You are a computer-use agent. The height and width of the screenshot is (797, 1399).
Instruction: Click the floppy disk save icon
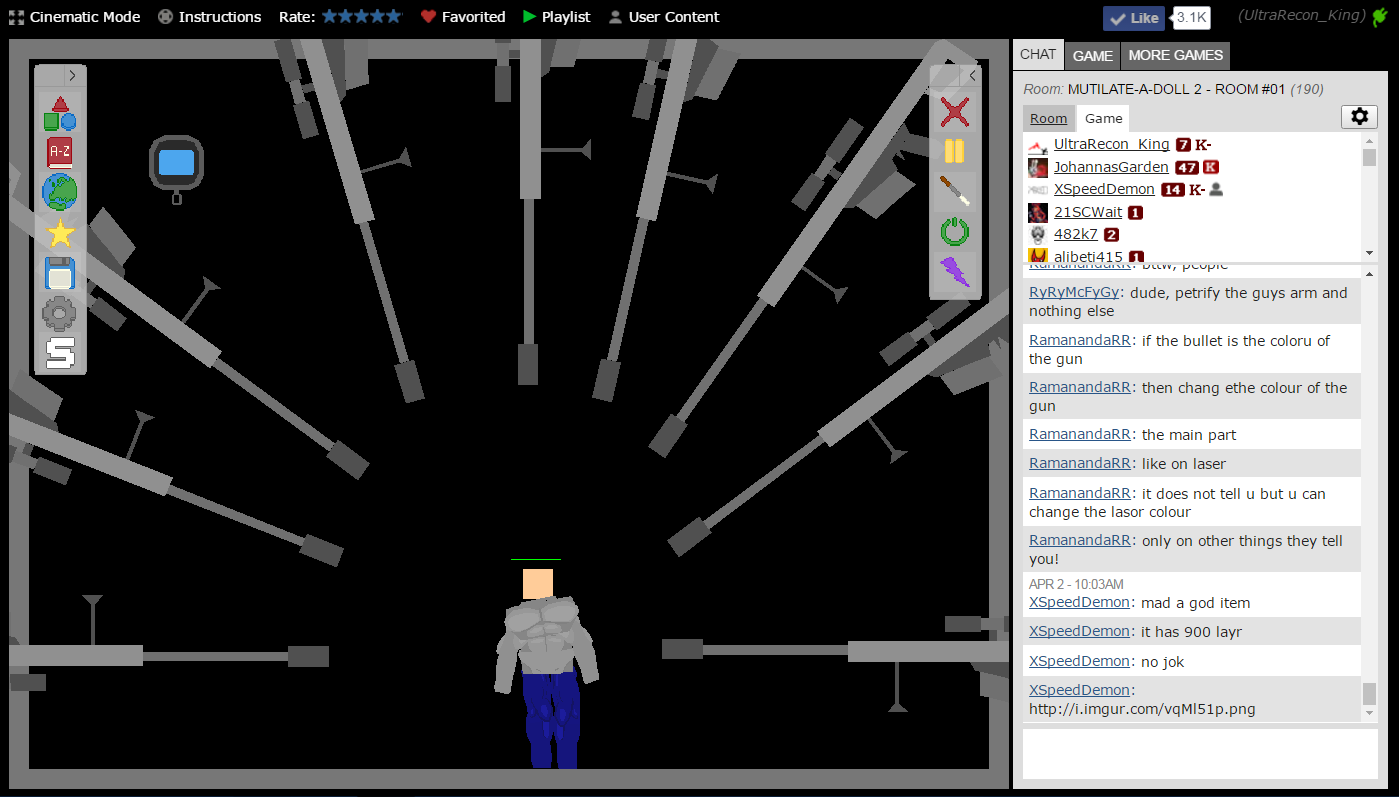[x=60, y=273]
